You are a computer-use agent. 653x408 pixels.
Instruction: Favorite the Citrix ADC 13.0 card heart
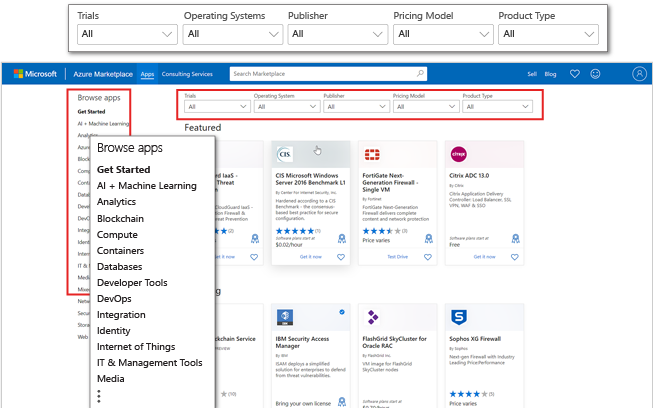click(515, 257)
